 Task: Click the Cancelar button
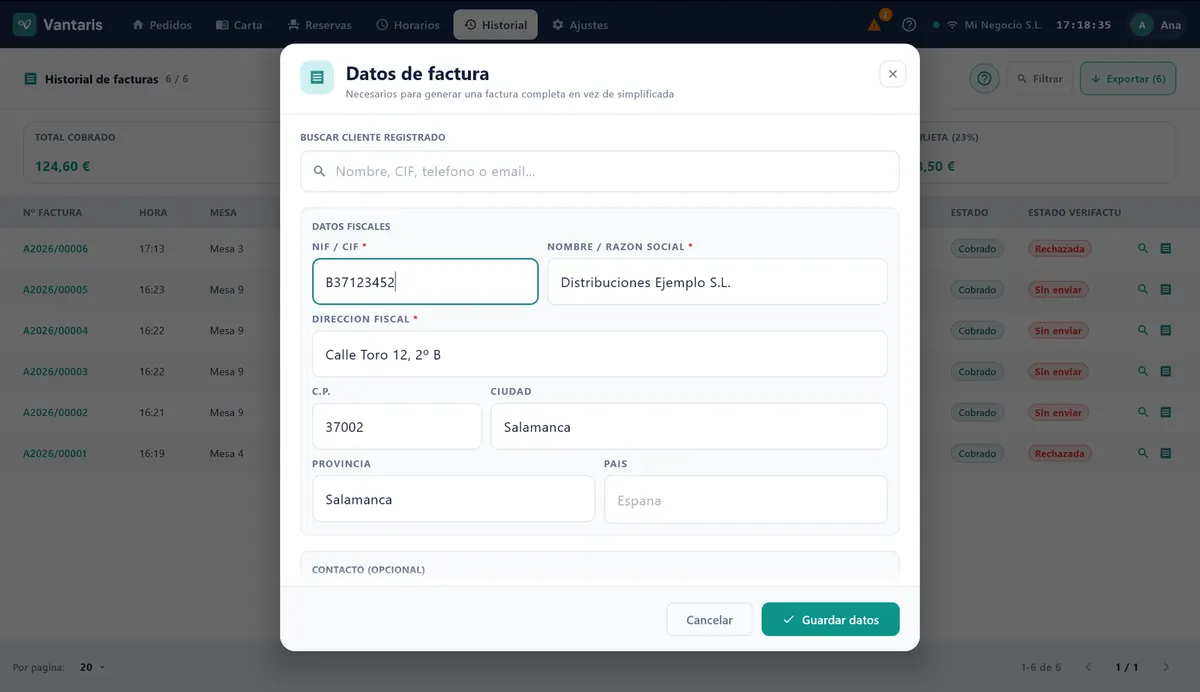pyautogui.click(x=709, y=619)
